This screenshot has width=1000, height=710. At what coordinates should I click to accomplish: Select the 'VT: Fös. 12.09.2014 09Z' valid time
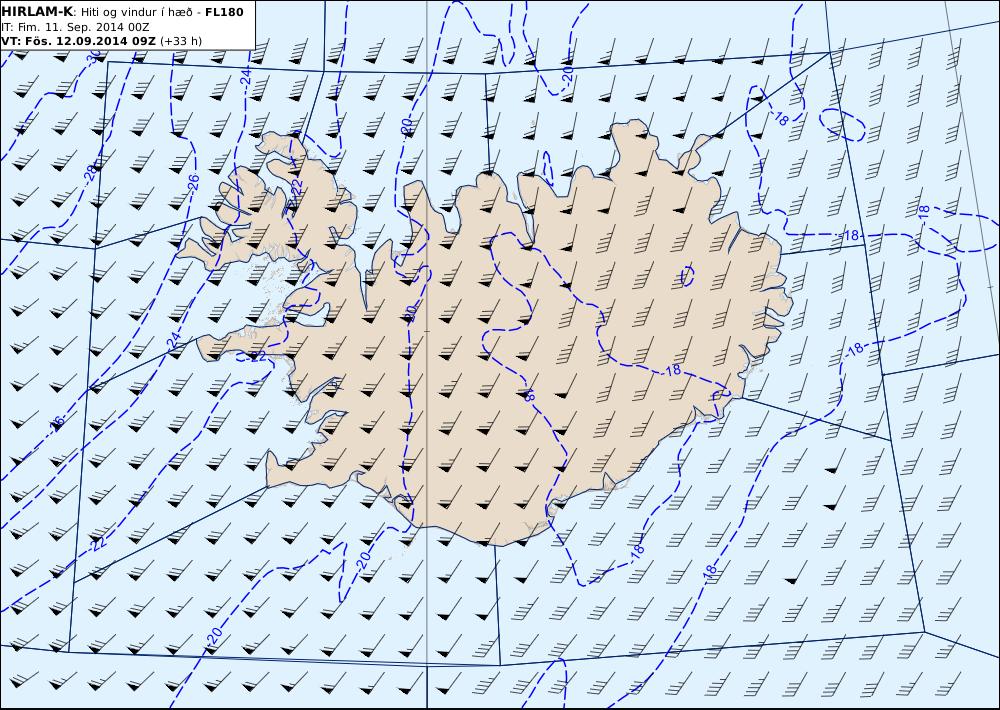click(x=78, y=41)
